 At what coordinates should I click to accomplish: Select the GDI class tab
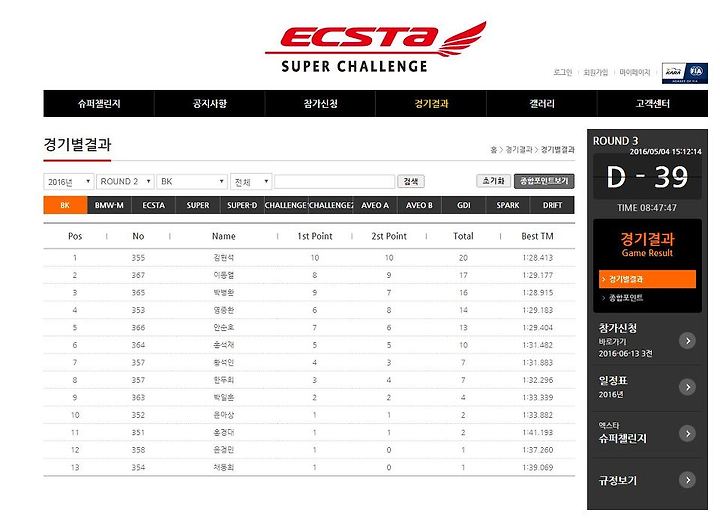[463, 205]
